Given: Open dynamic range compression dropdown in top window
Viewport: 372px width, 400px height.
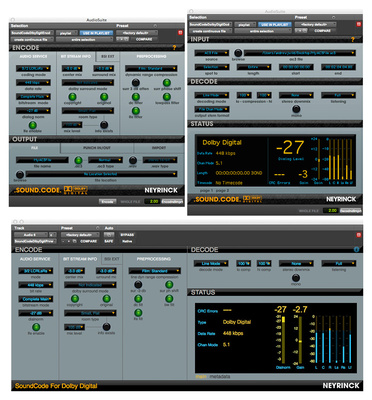Looking at the screenshot, I should click(x=151, y=69).
